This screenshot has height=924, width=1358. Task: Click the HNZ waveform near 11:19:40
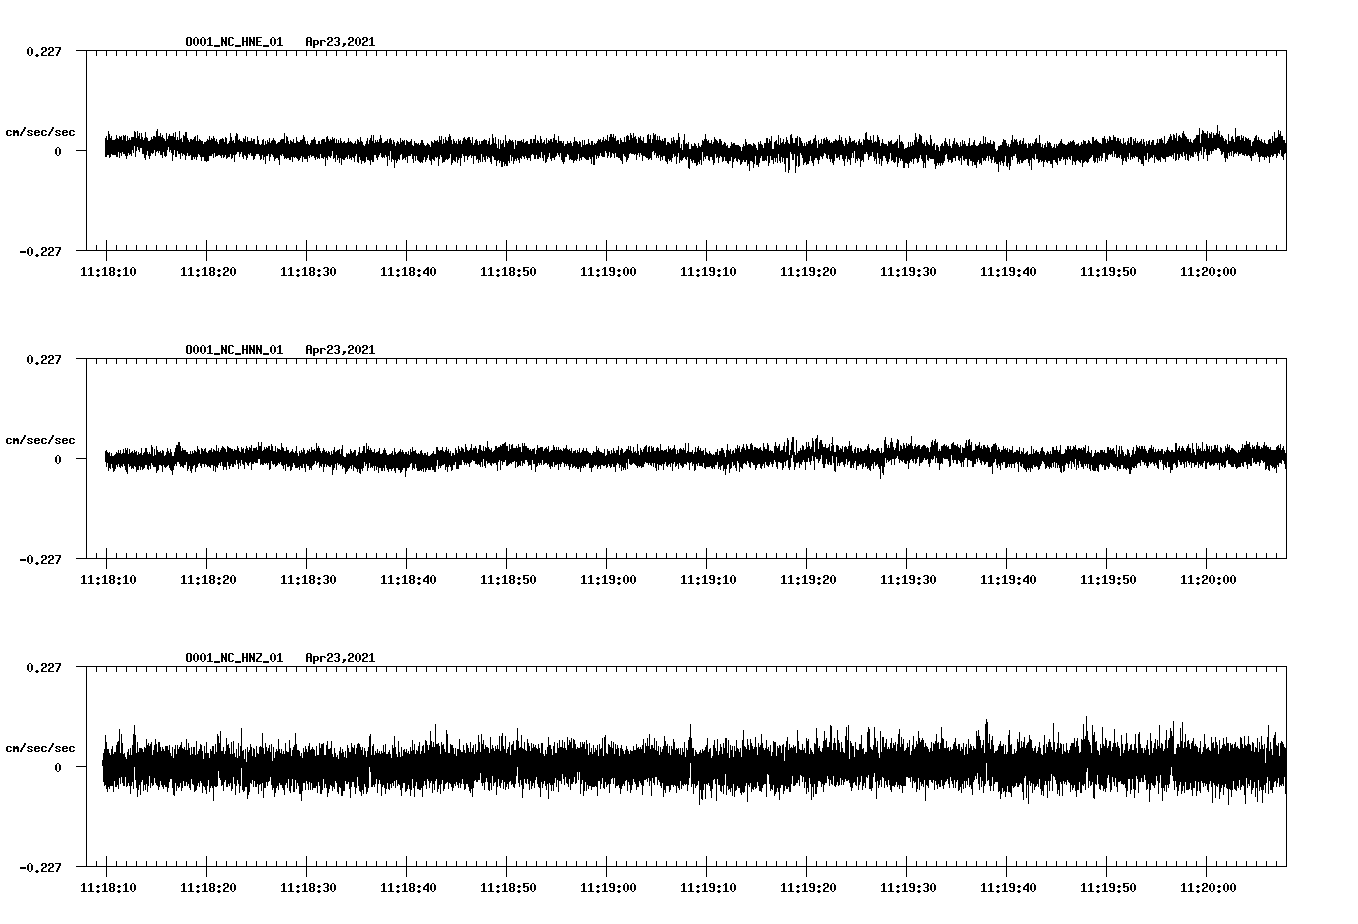coord(1010,768)
